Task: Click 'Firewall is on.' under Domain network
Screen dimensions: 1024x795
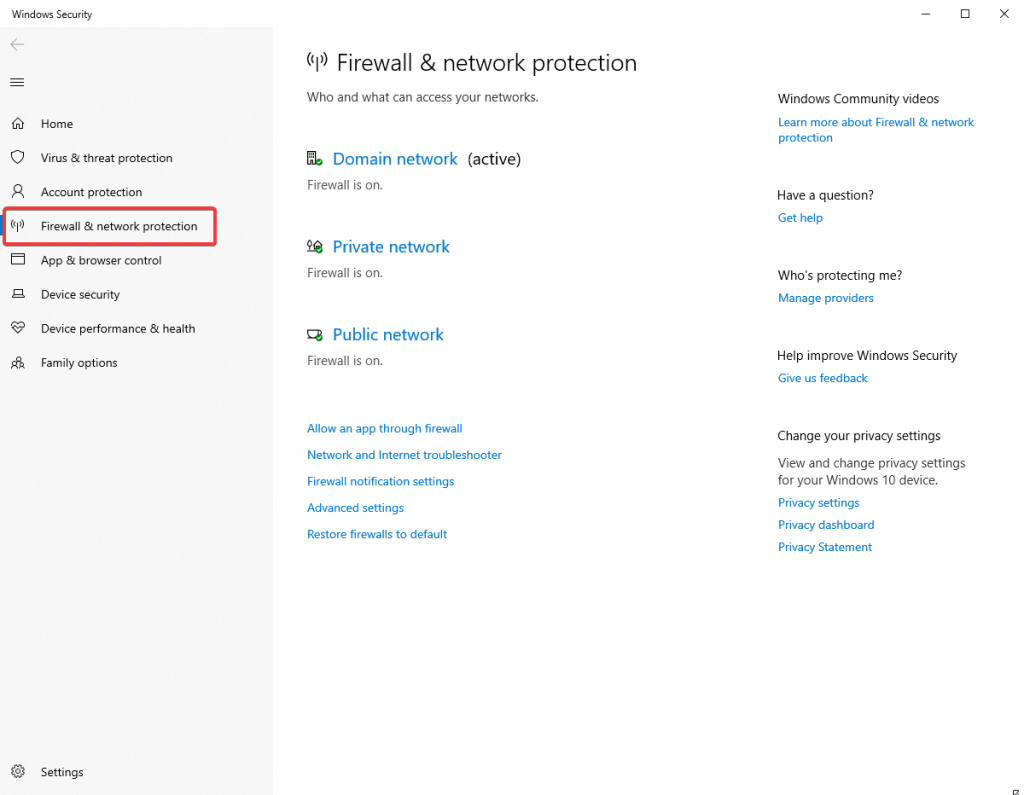Action: pyautogui.click(x=345, y=185)
